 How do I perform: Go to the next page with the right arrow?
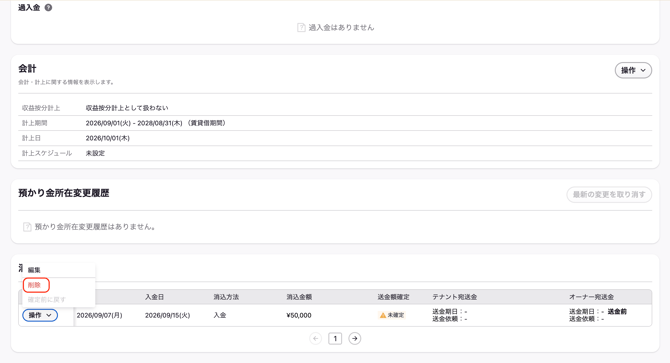tap(354, 339)
